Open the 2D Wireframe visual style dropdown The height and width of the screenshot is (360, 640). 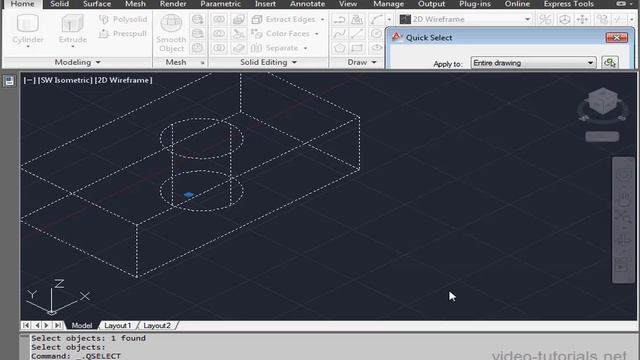[527, 19]
